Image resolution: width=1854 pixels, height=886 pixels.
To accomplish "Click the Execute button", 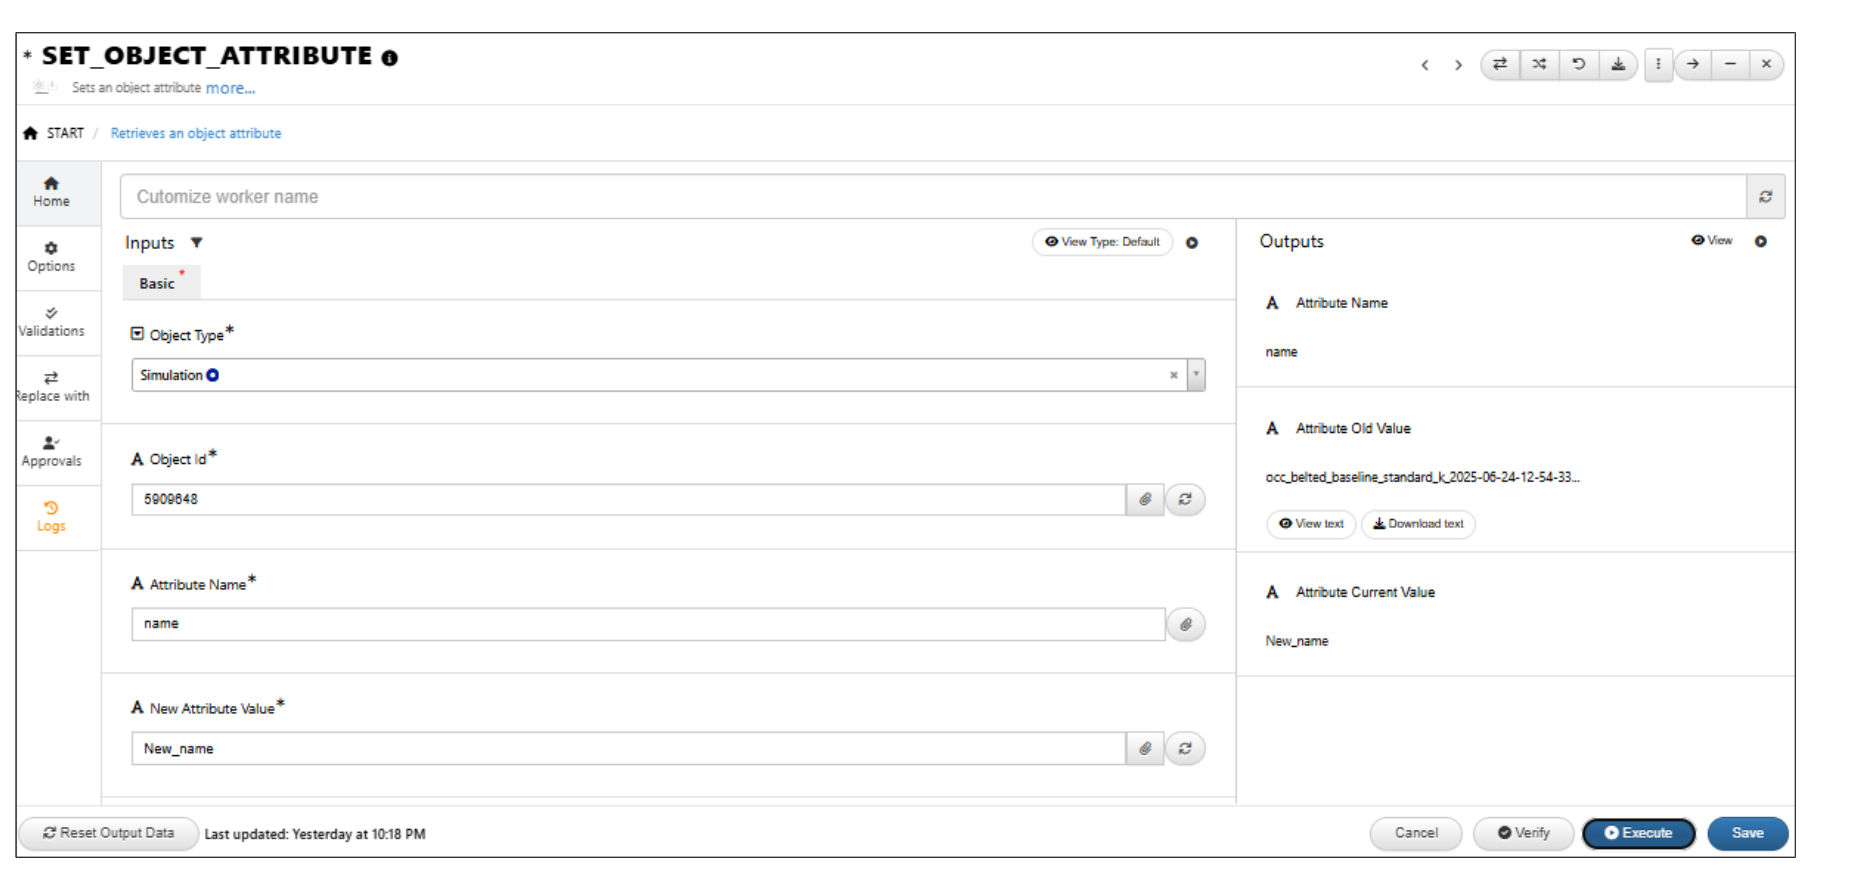I will [1638, 833].
